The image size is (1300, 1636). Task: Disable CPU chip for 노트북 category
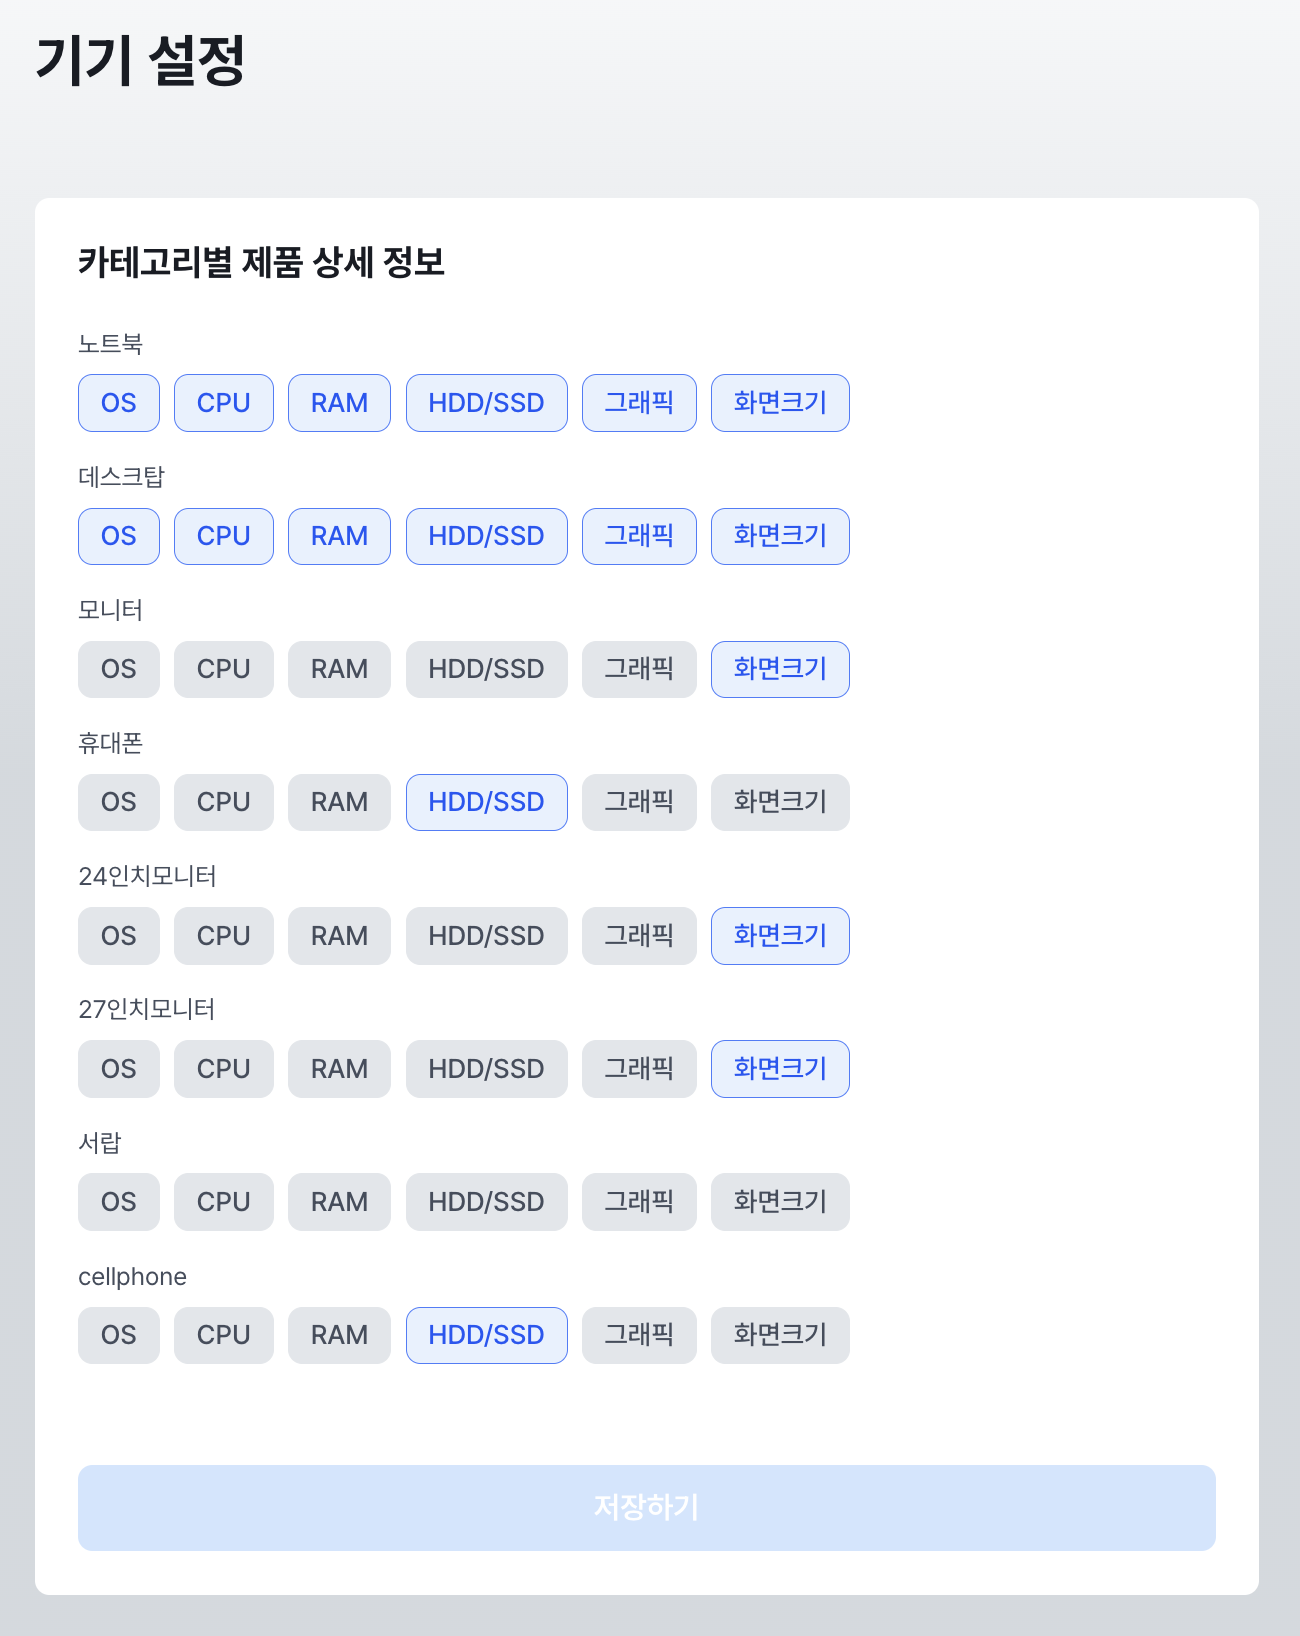coord(224,403)
